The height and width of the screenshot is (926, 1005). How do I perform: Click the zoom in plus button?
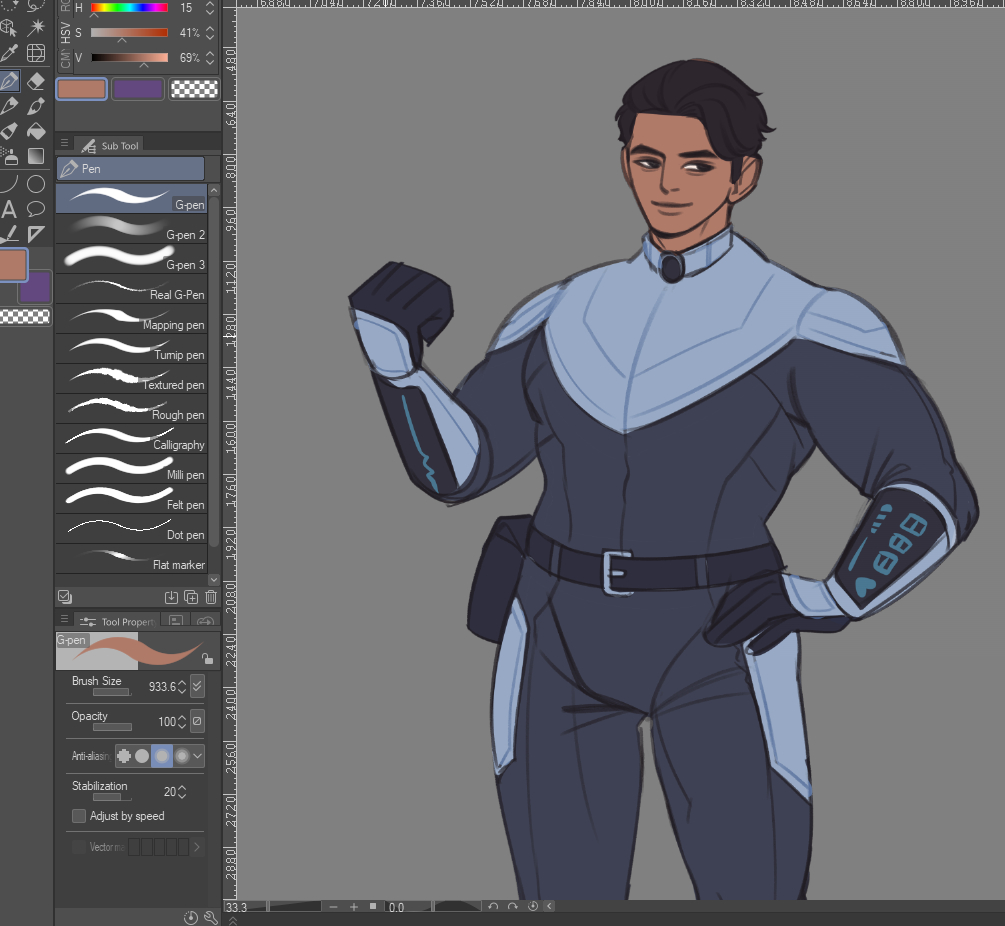353,906
